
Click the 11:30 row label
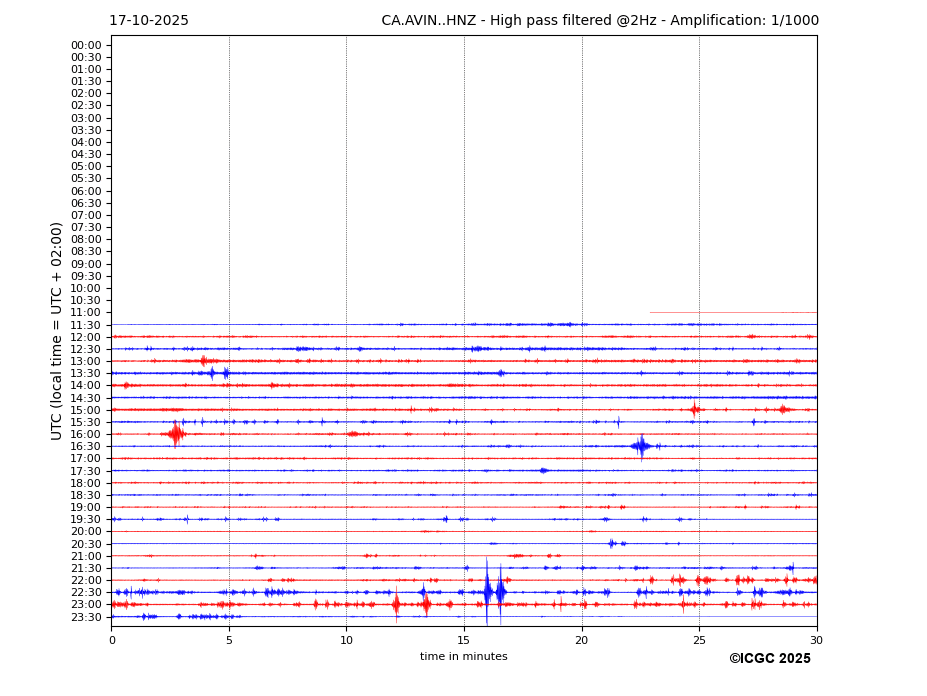click(x=86, y=325)
